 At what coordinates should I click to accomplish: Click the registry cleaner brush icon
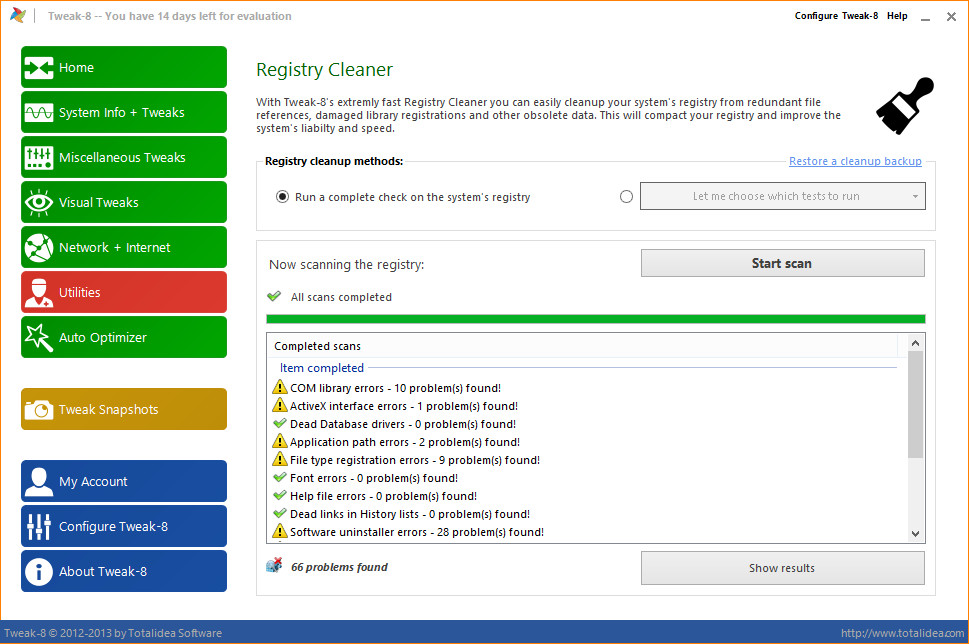905,106
